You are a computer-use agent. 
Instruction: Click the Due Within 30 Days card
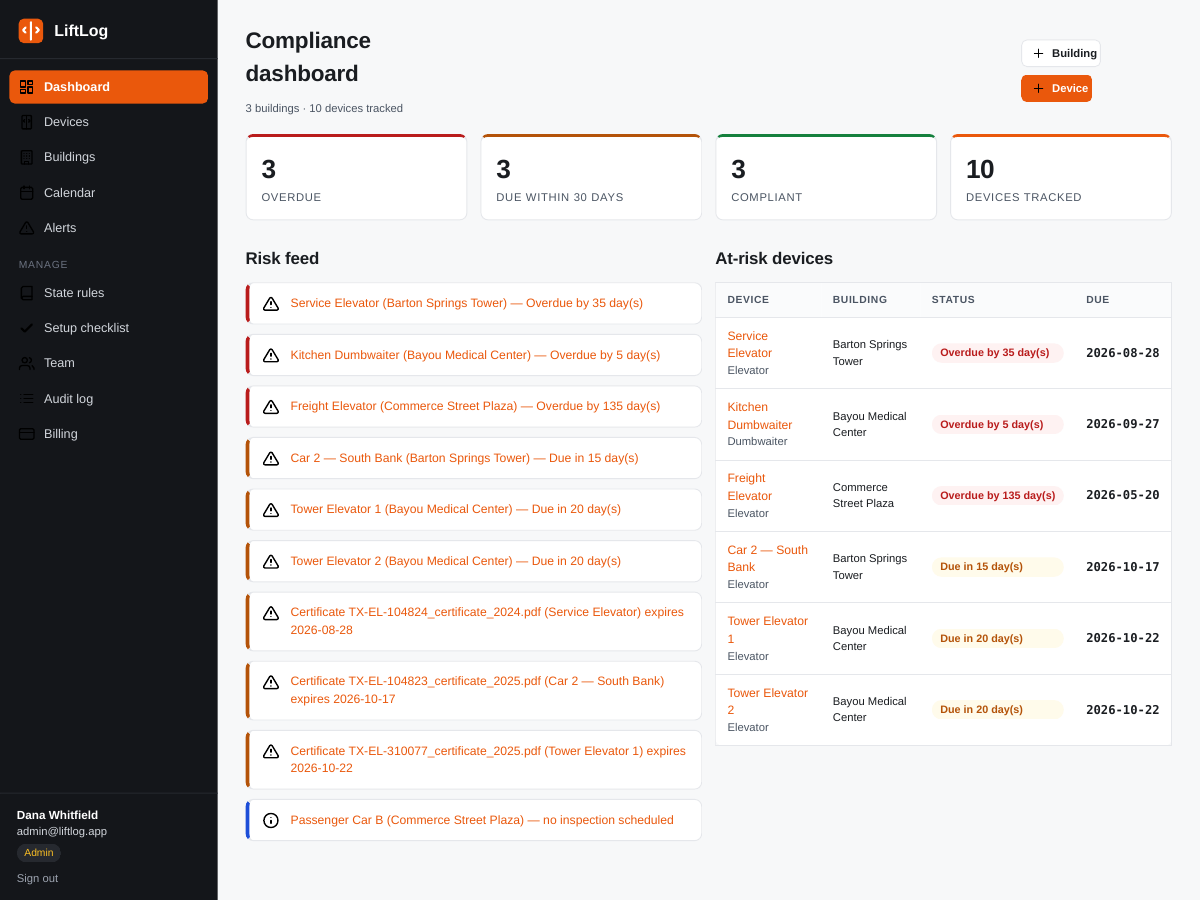(x=591, y=177)
